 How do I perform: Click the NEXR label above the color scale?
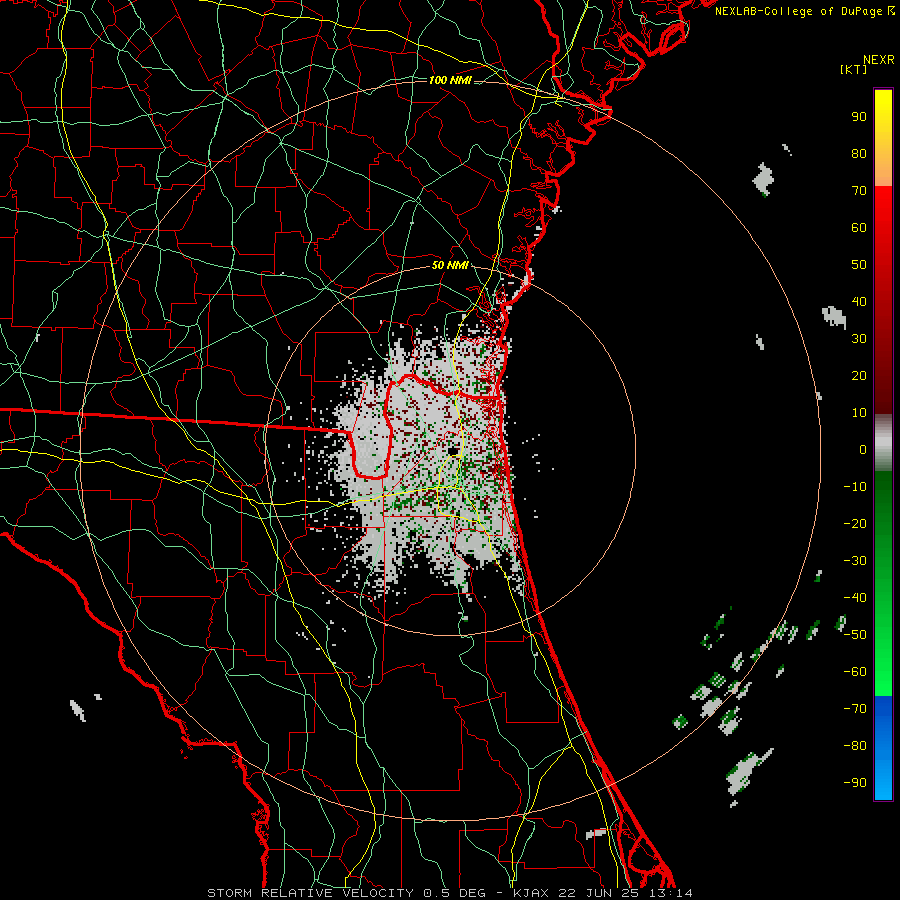(878, 60)
